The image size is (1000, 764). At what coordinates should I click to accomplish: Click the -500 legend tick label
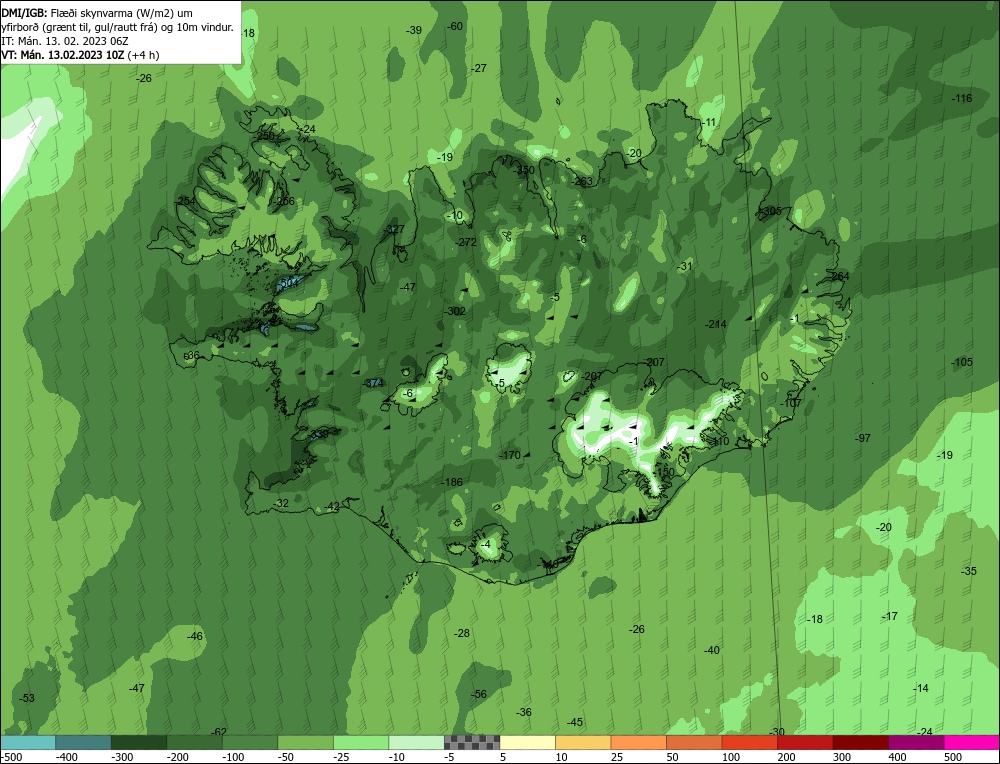(x=11, y=758)
